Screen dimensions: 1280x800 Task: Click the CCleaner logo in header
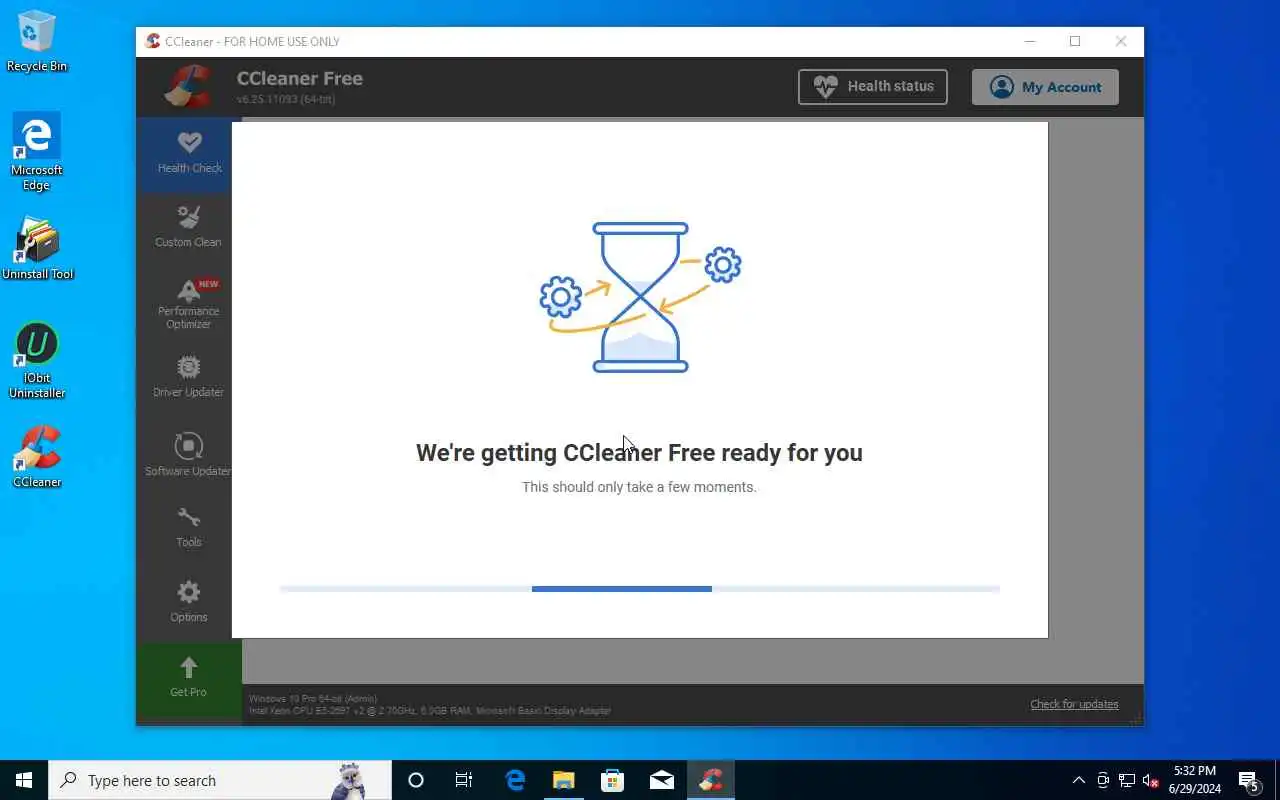(188, 87)
